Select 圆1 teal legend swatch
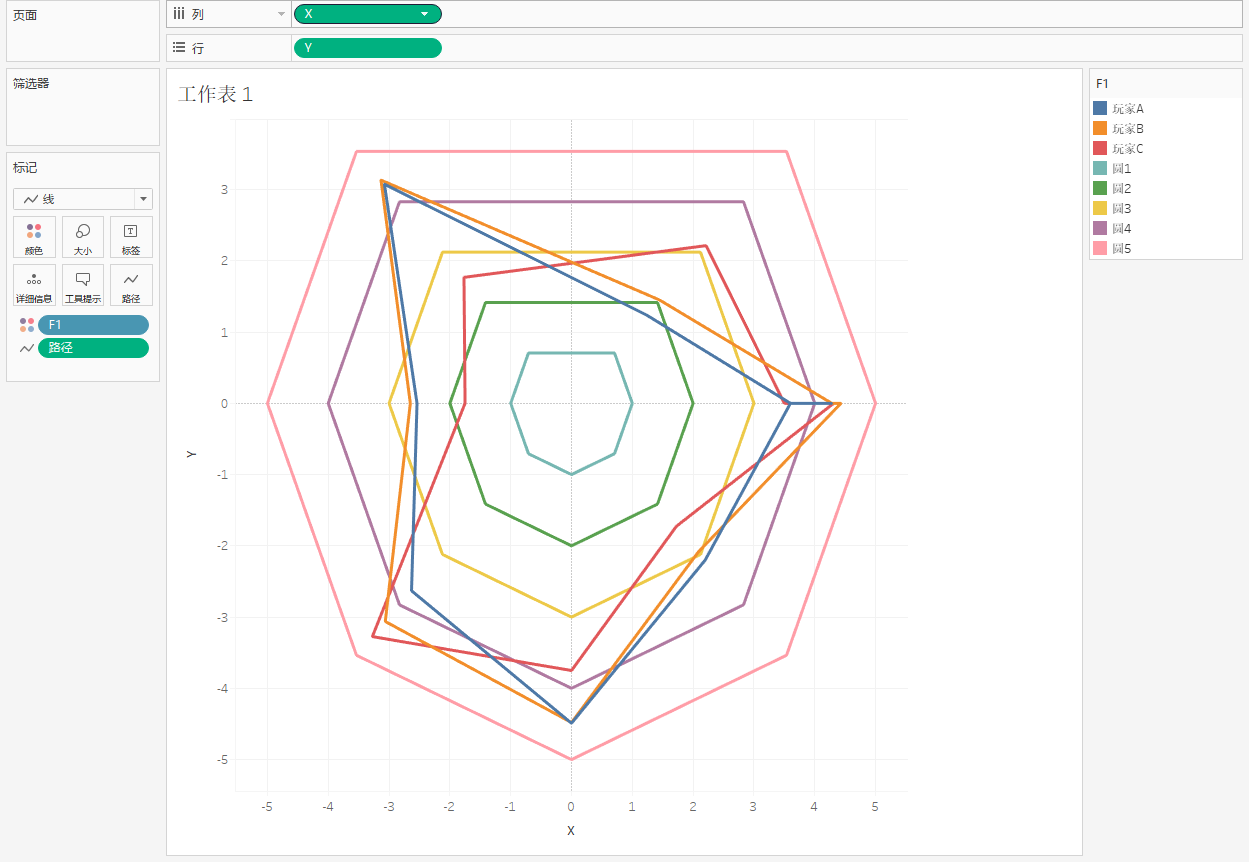Image resolution: width=1249 pixels, height=862 pixels. point(1100,168)
